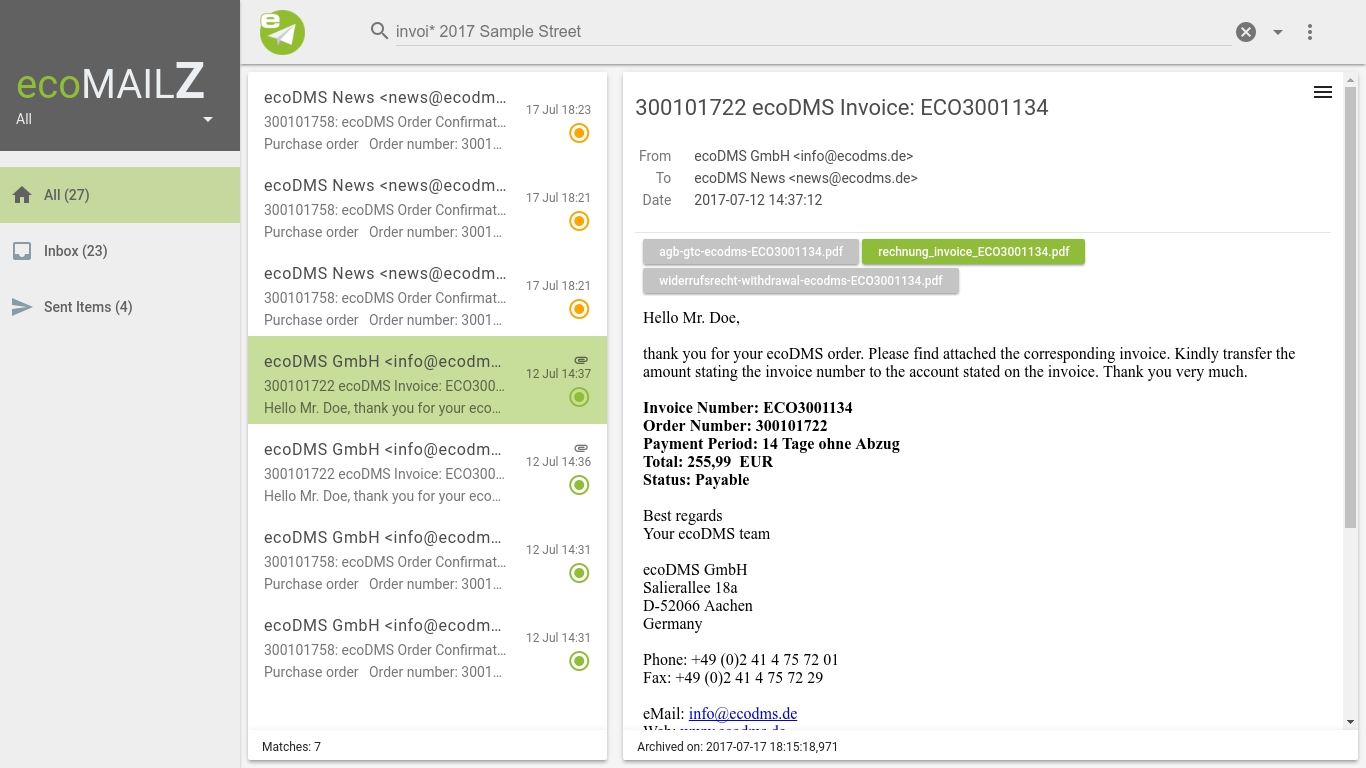Viewport: 1366px width, 768px height.
Task: Open rechnung_invoice_ECO3001134.pdf attachment
Action: point(973,252)
